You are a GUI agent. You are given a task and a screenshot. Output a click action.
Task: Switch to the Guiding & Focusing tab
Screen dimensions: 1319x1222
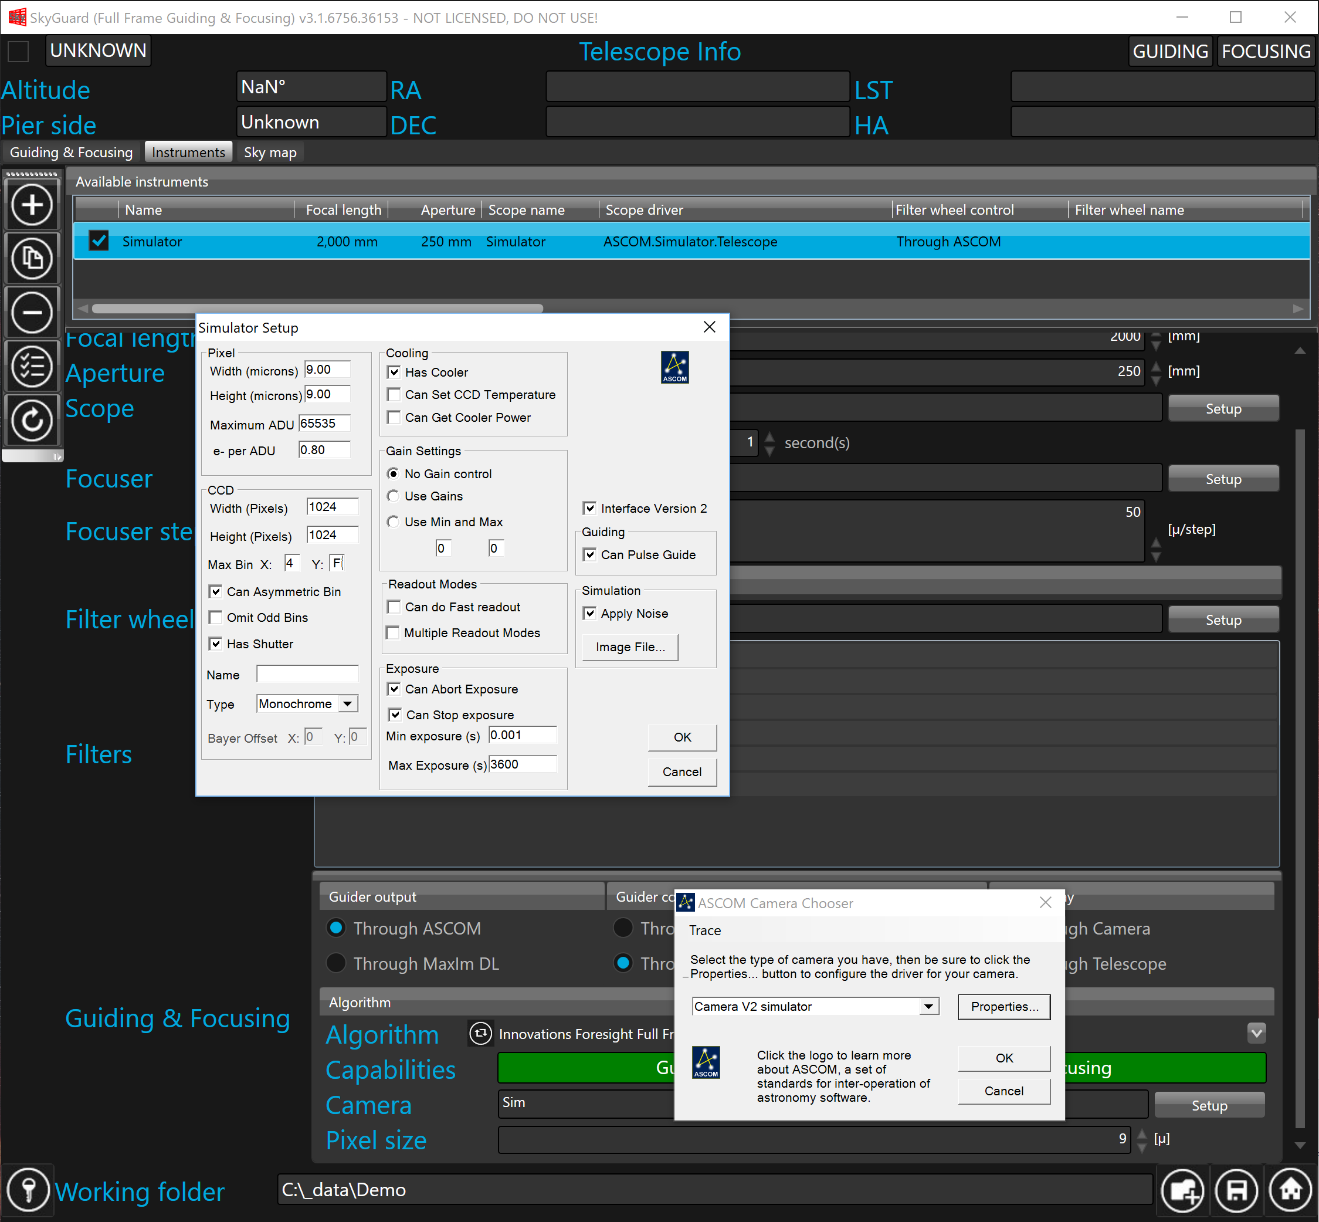point(72,152)
